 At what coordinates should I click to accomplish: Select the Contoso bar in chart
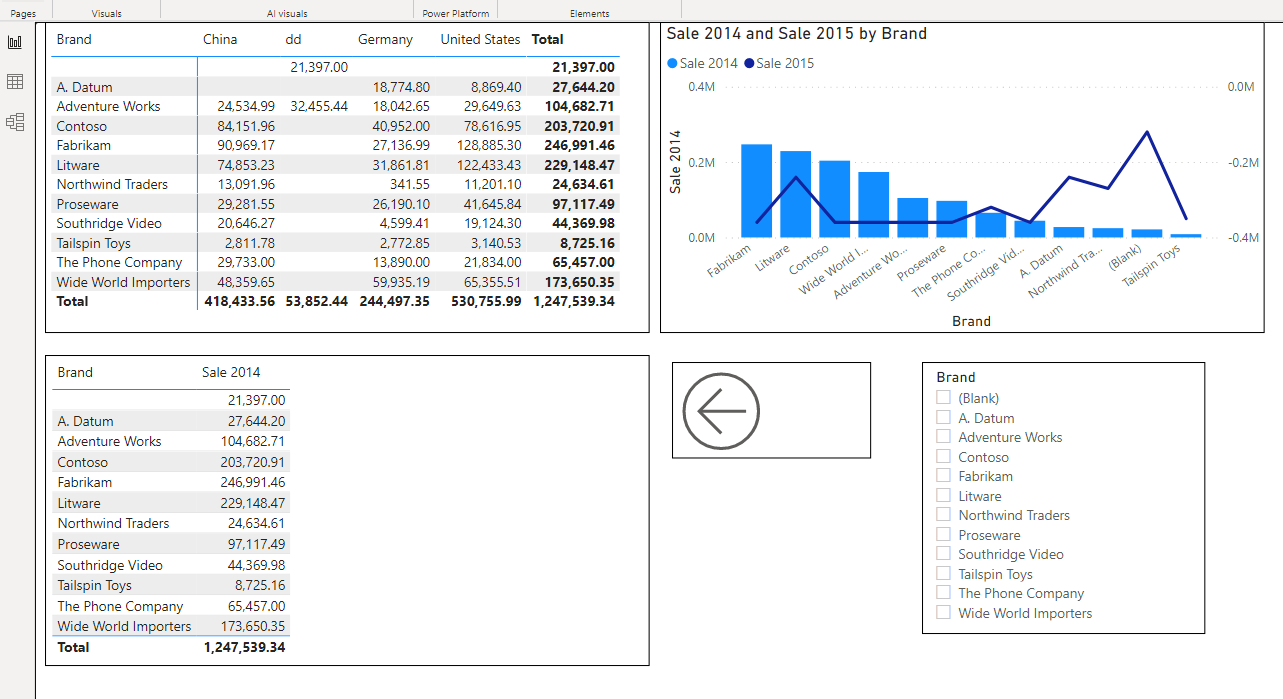tap(834, 199)
